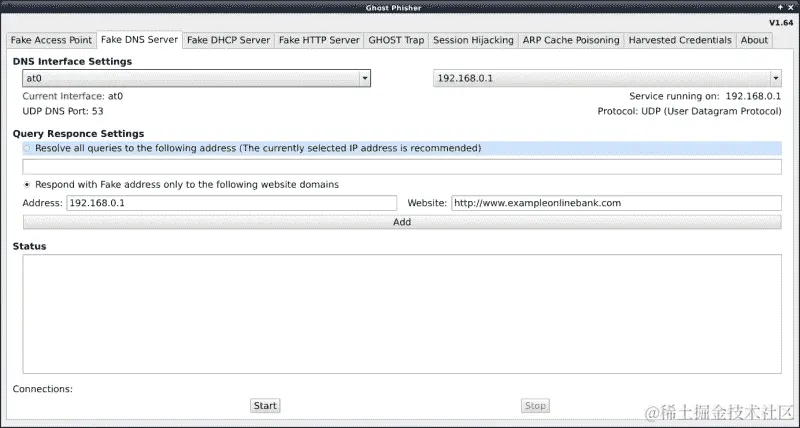The width and height of the screenshot is (800, 428).
Task: Select 'Respond with Fake address only' radio option
Action: [x=27, y=185]
